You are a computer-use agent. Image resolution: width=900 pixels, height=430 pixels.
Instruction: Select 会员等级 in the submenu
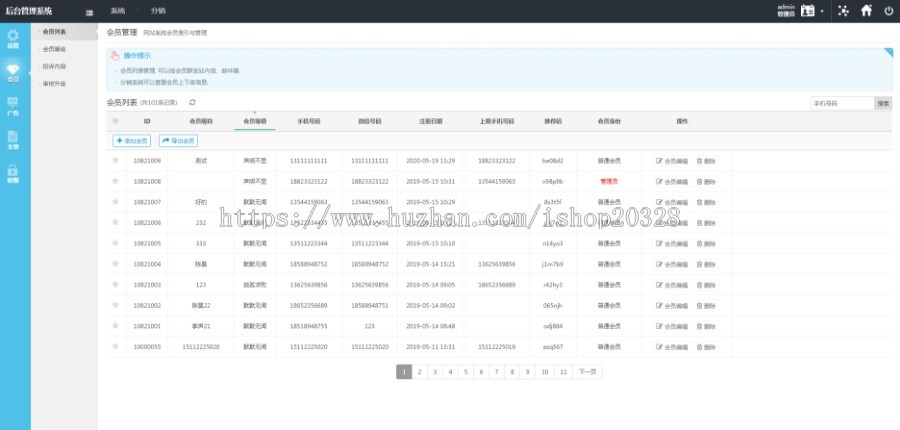[x=54, y=49]
